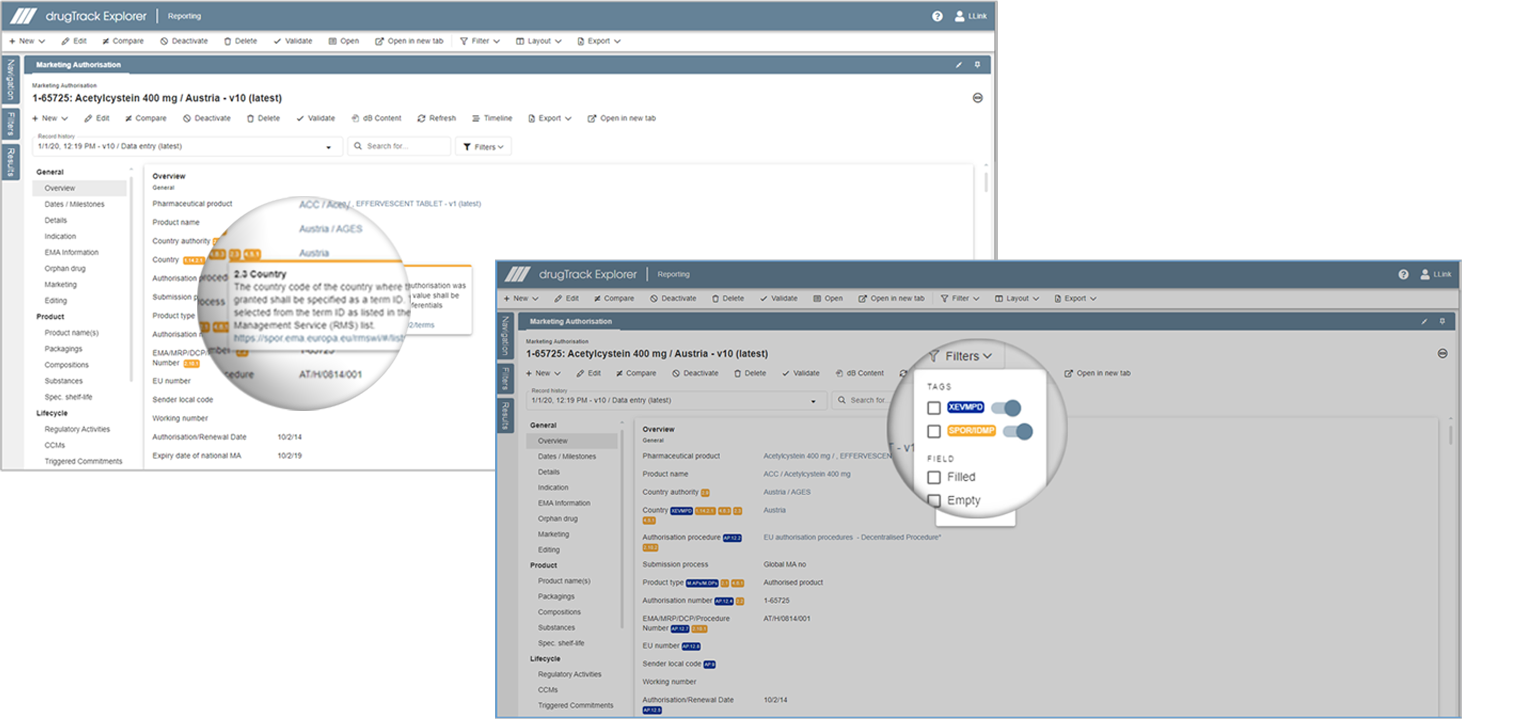Viewport: 1517px width, 719px height.
Task: Click the panel pencil icon in back window
Action: [x=959, y=64]
